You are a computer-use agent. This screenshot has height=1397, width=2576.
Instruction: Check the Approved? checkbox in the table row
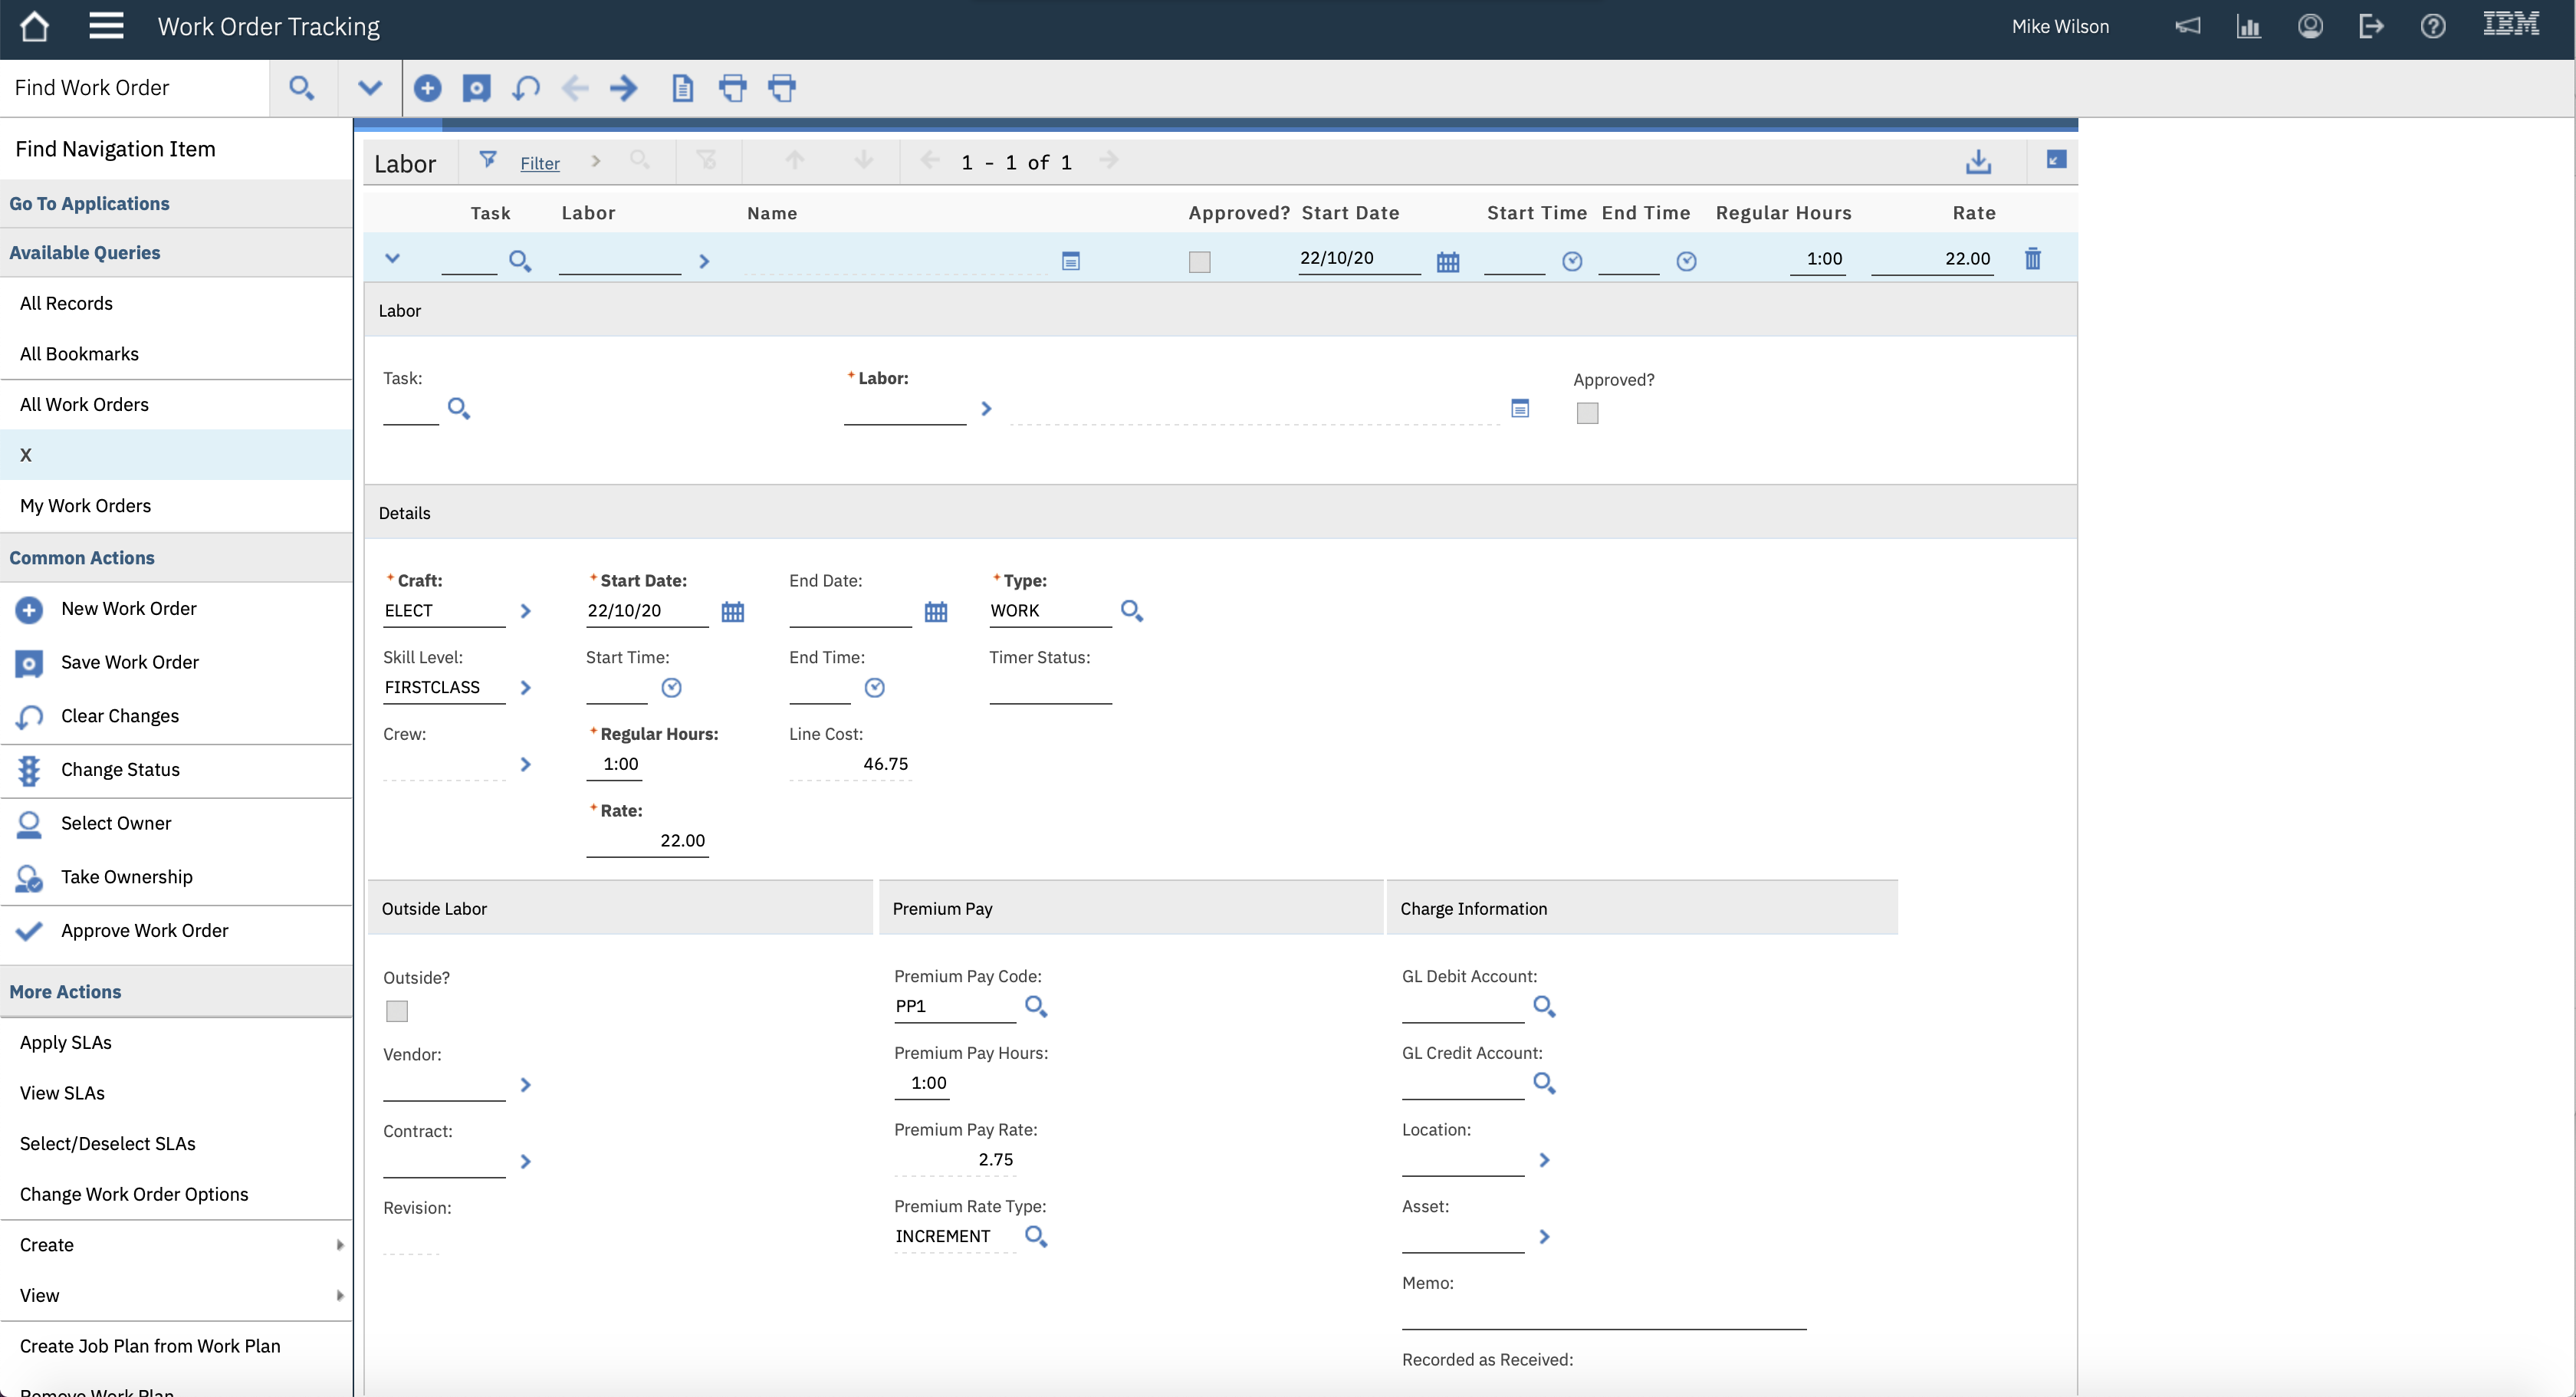coord(1199,262)
